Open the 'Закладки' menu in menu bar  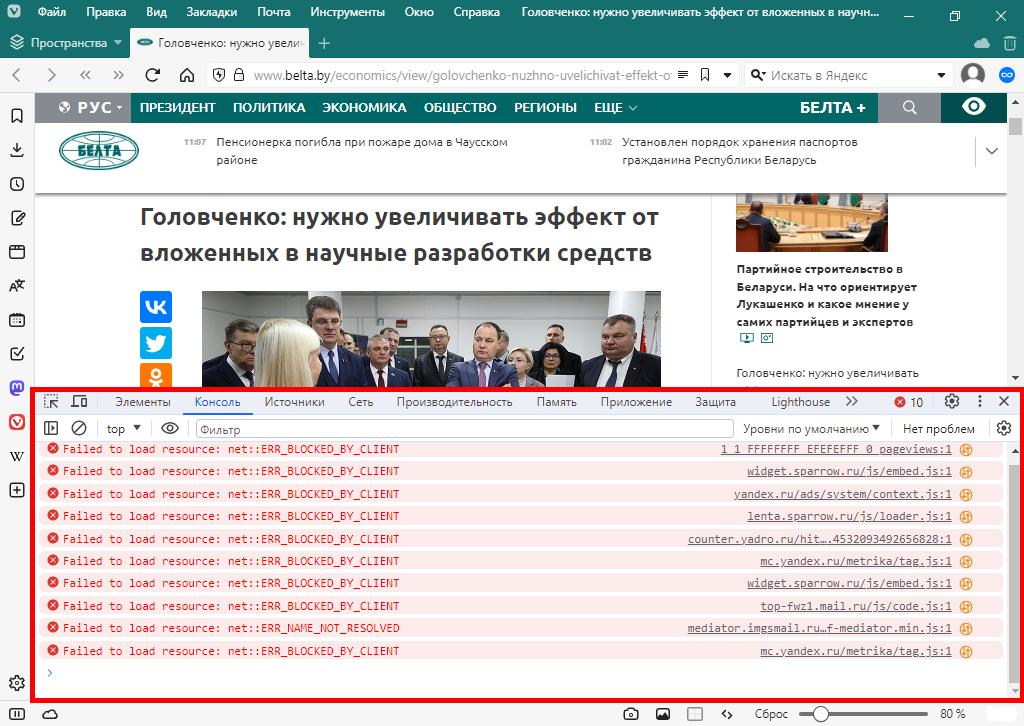click(x=211, y=14)
